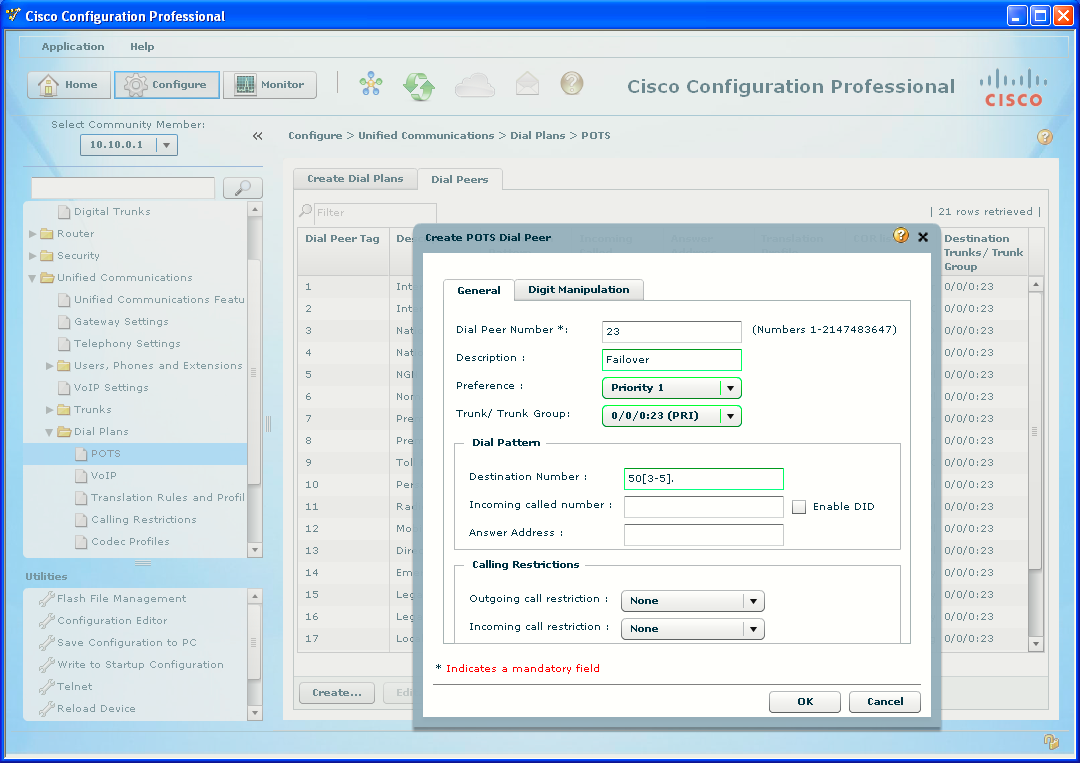Image resolution: width=1080 pixels, height=763 pixels.
Task: Click the Cisco logo
Action: pyautogui.click(x=1013, y=87)
